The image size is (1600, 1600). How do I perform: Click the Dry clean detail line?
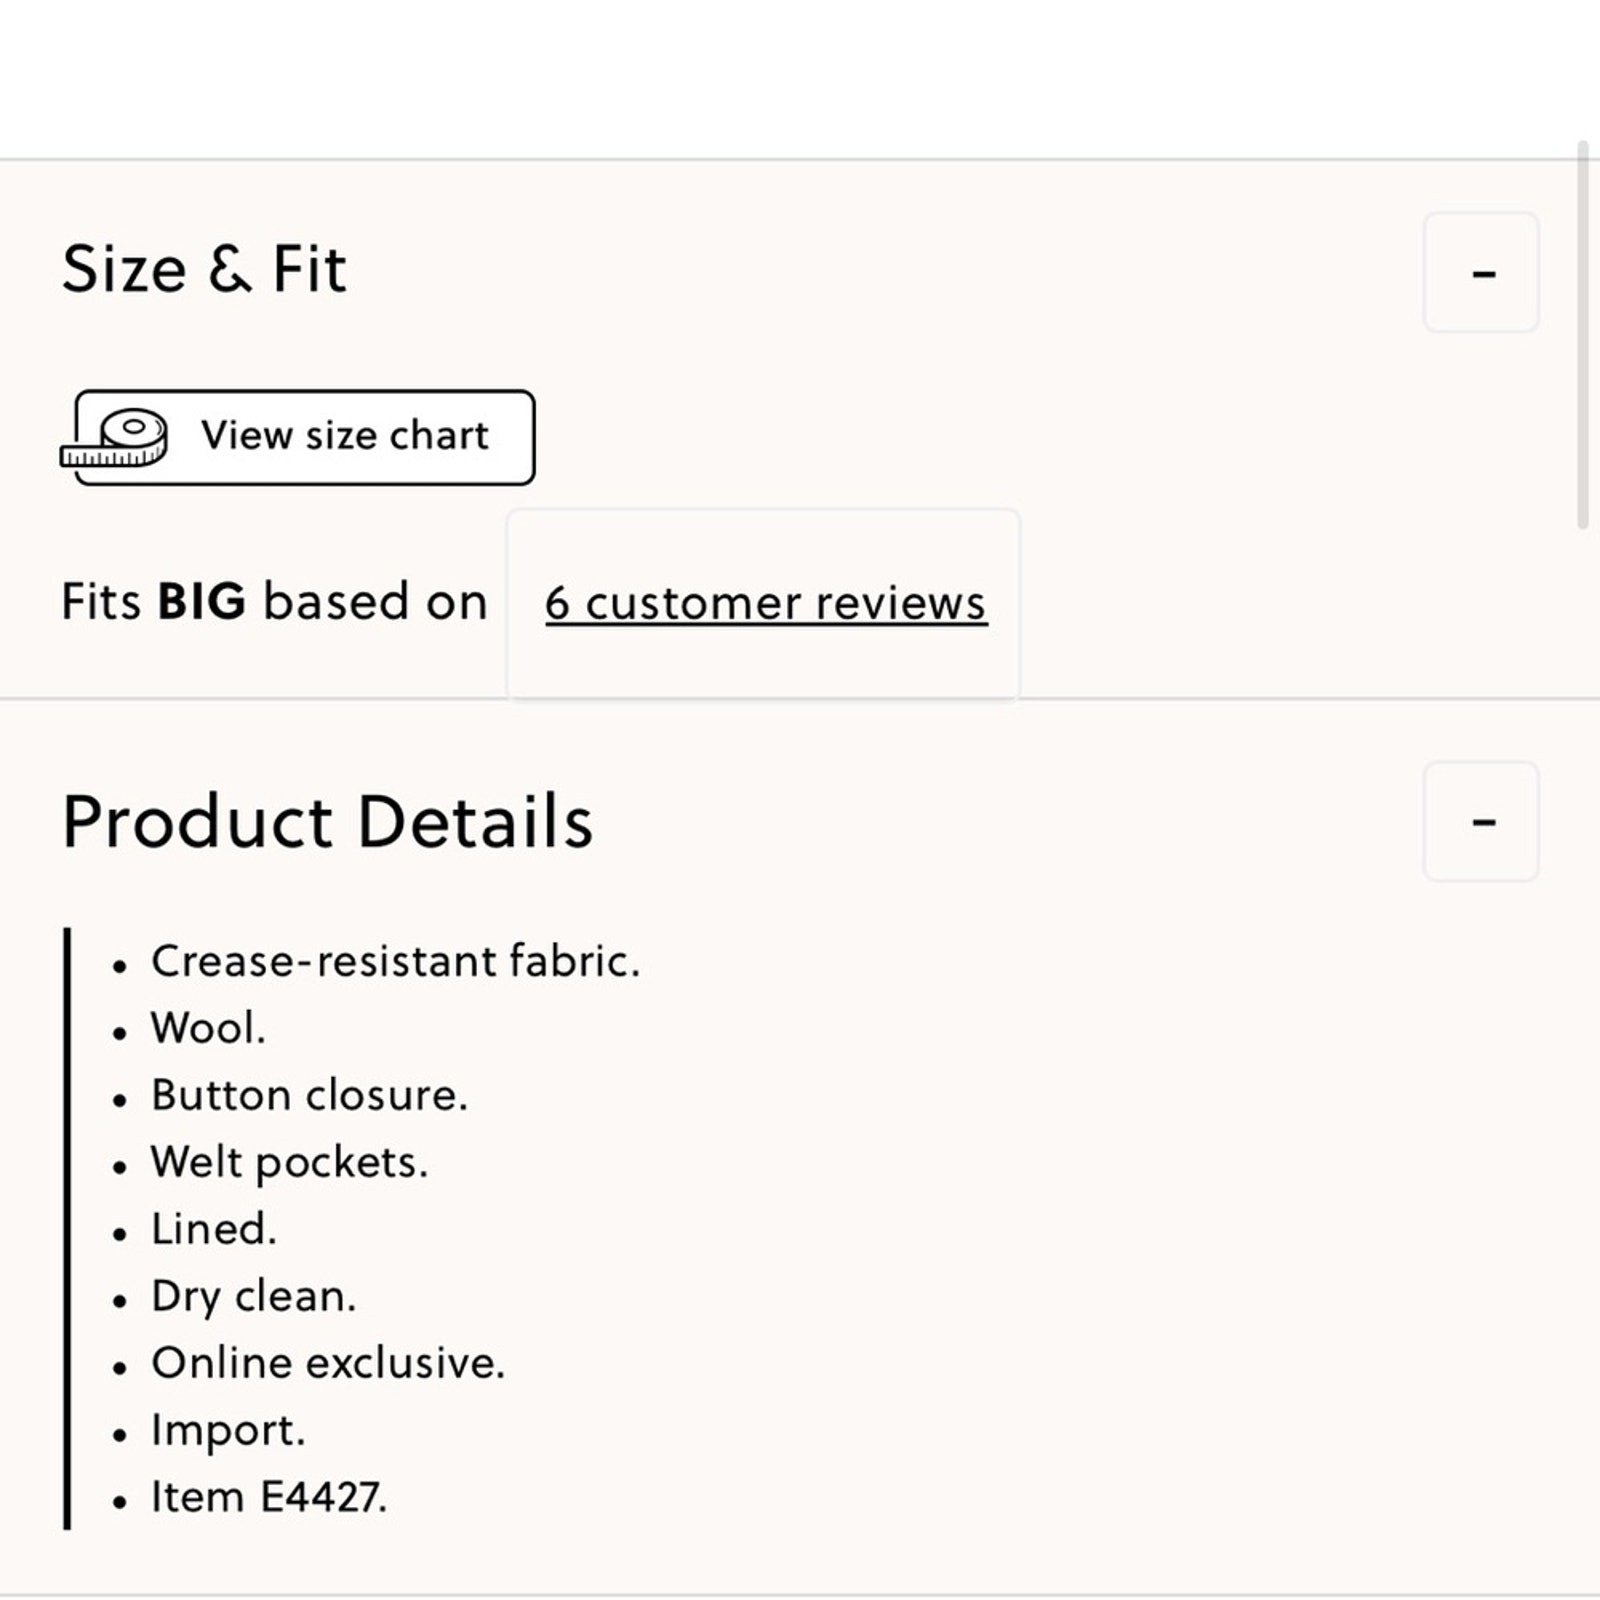[253, 1296]
